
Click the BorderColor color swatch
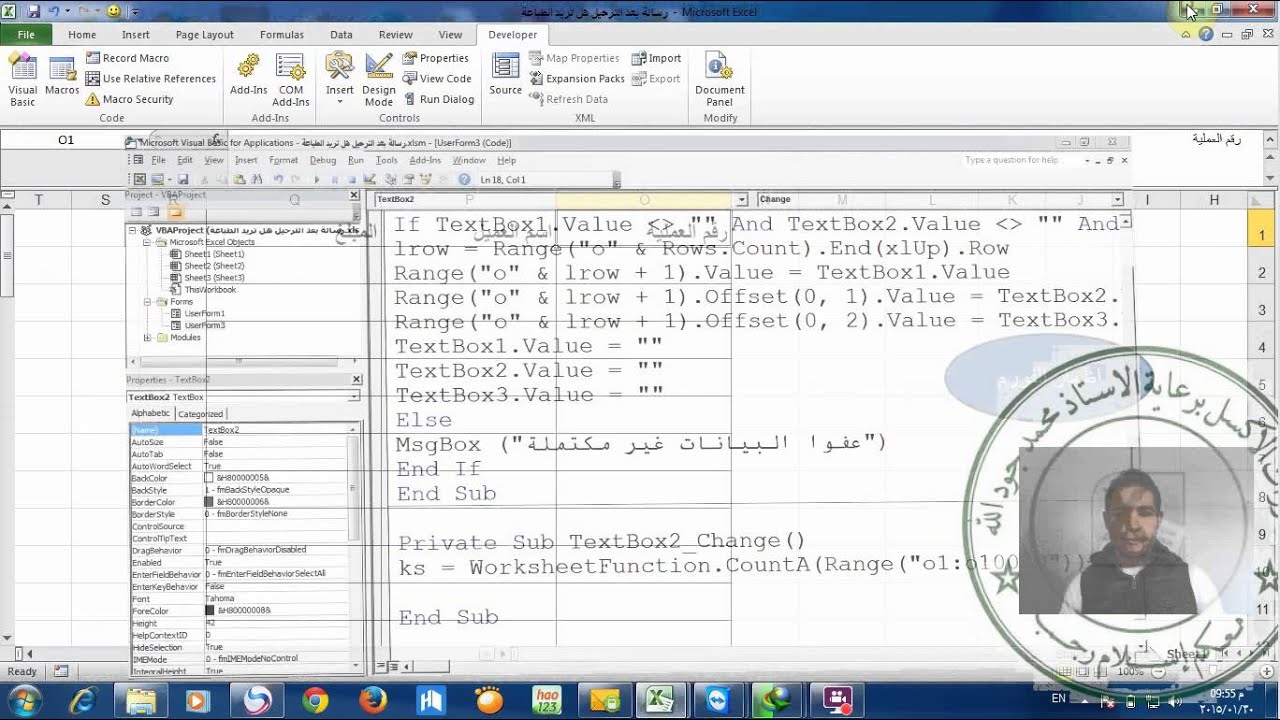point(209,502)
